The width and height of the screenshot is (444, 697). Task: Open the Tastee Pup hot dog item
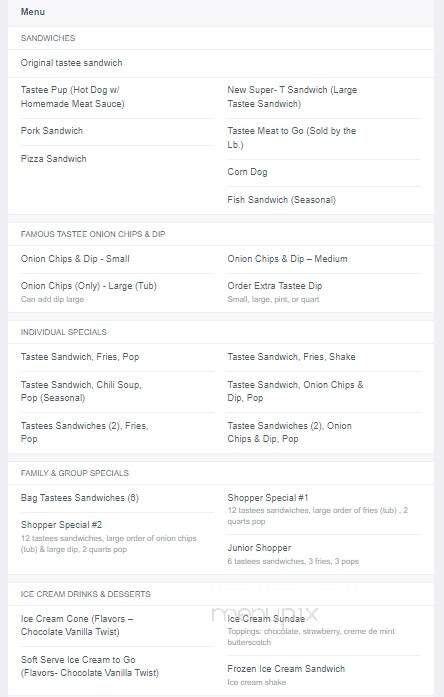click(x=72, y=97)
